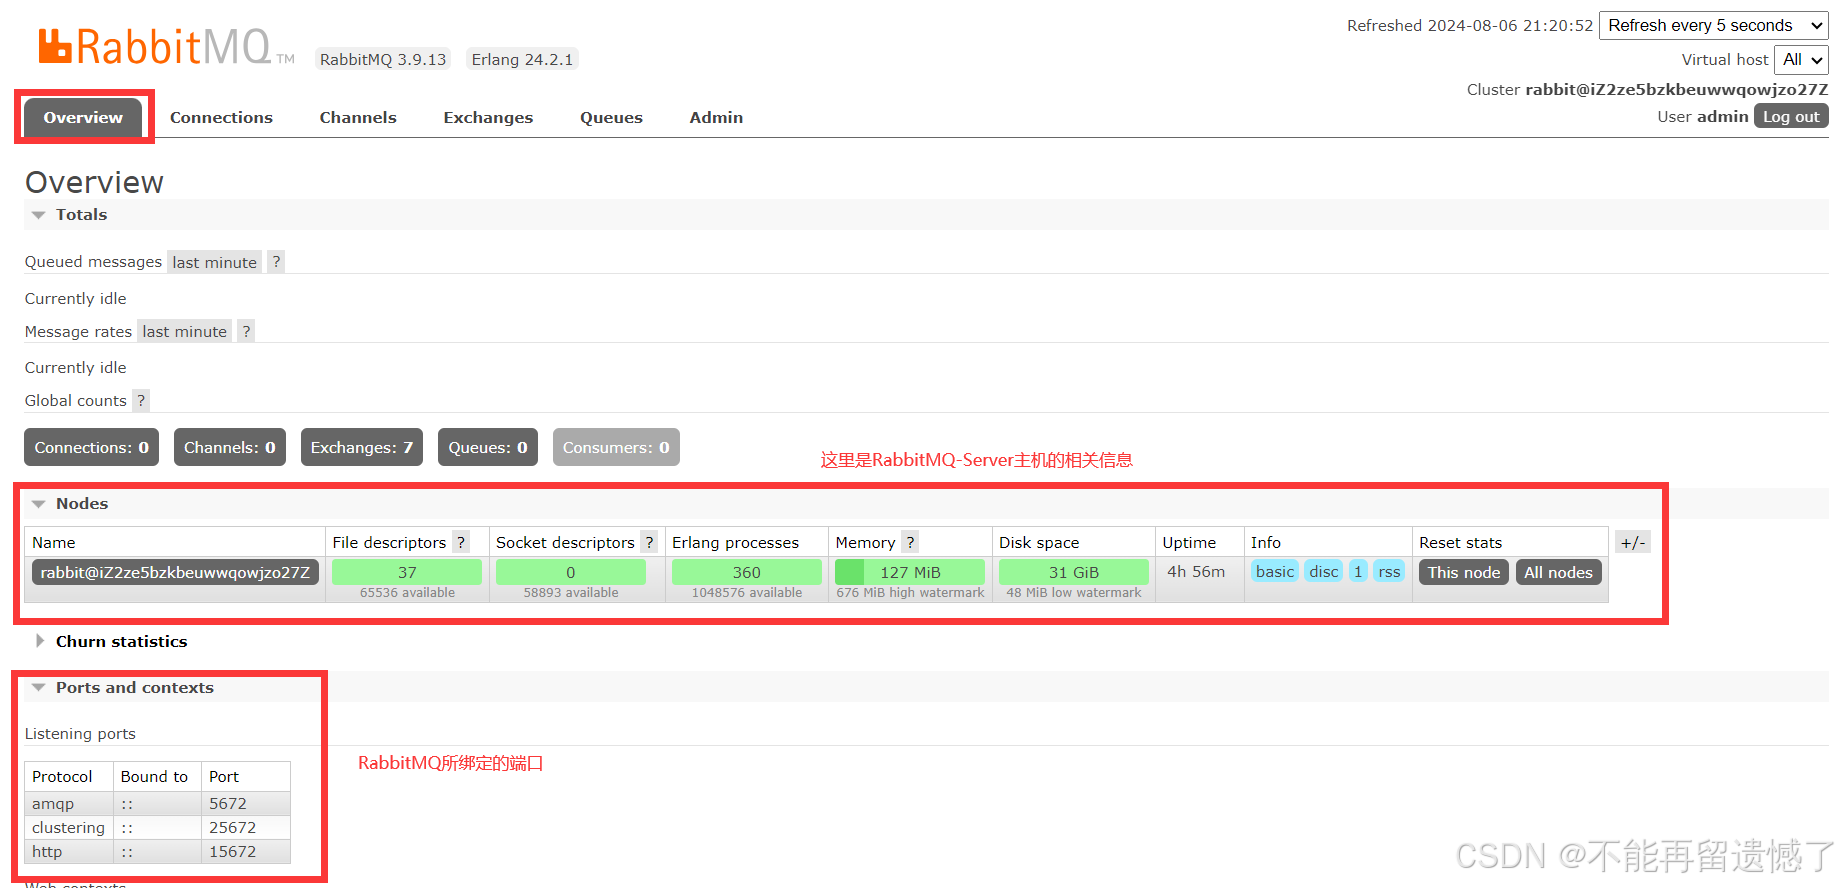Open help for Message rates
Screen dimensions: 1842x888
[x=246, y=331]
